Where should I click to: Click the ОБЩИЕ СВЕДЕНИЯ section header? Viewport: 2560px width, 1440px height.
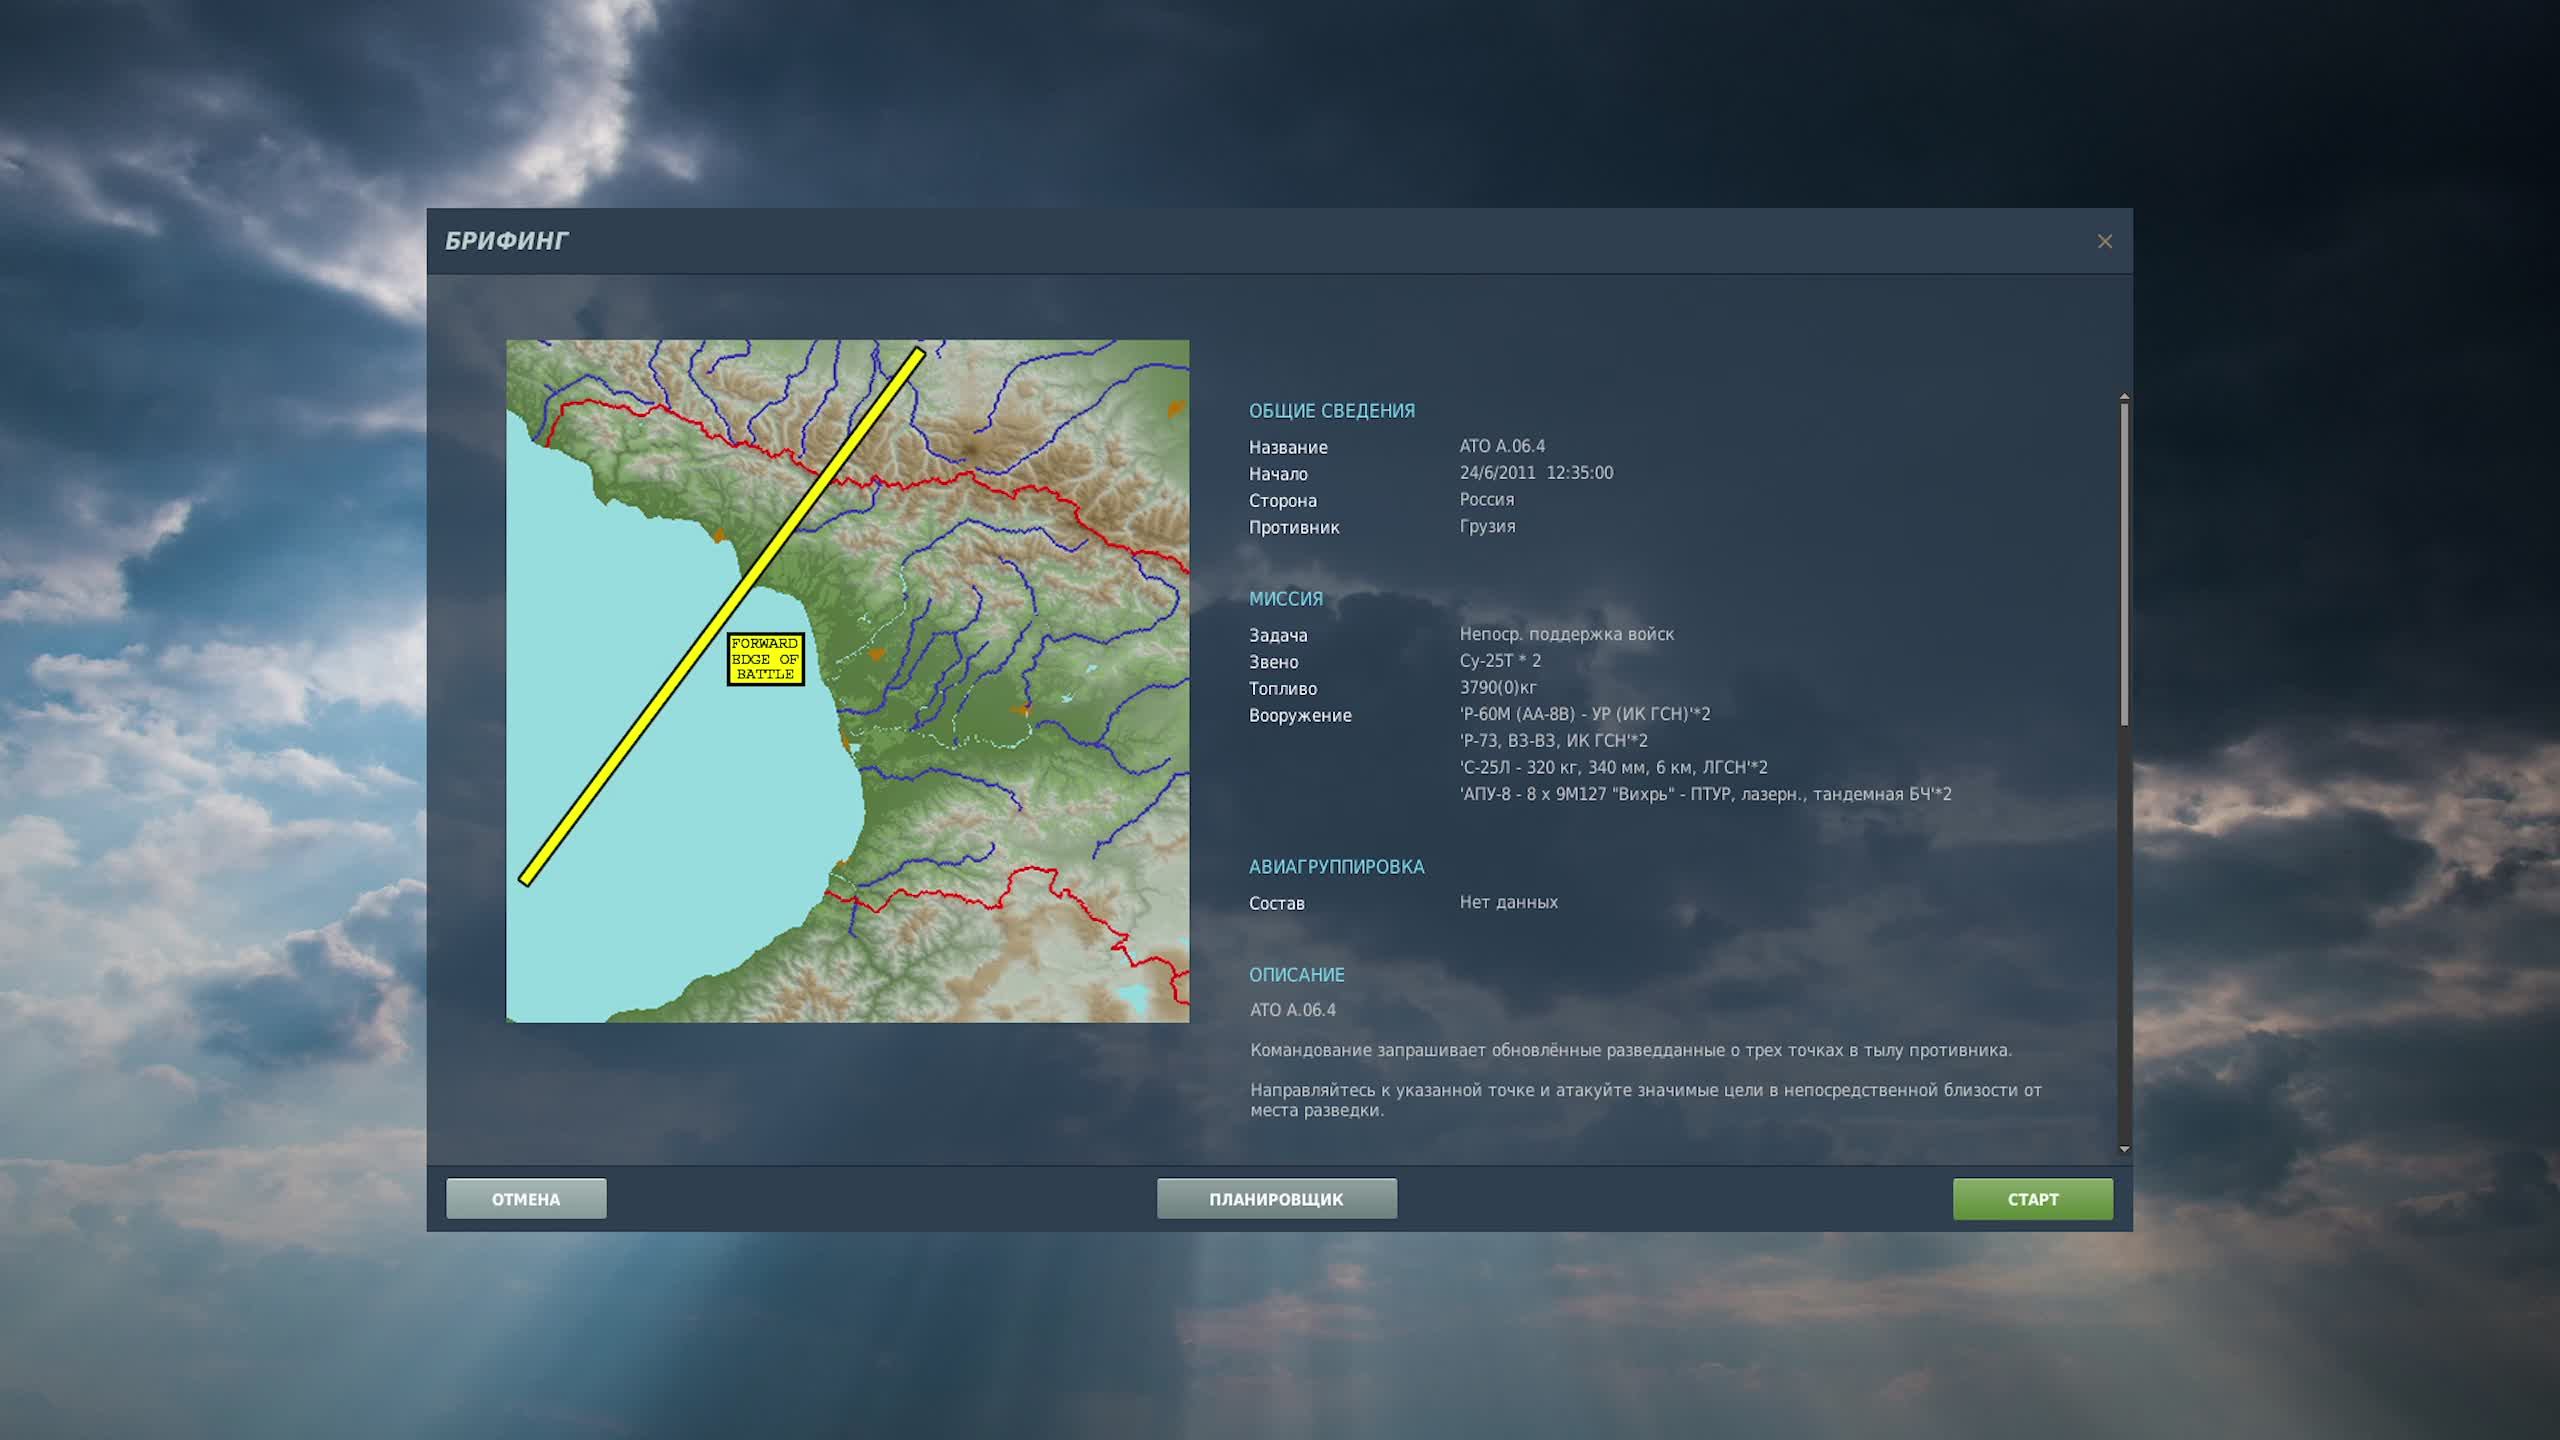coord(1332,409)
